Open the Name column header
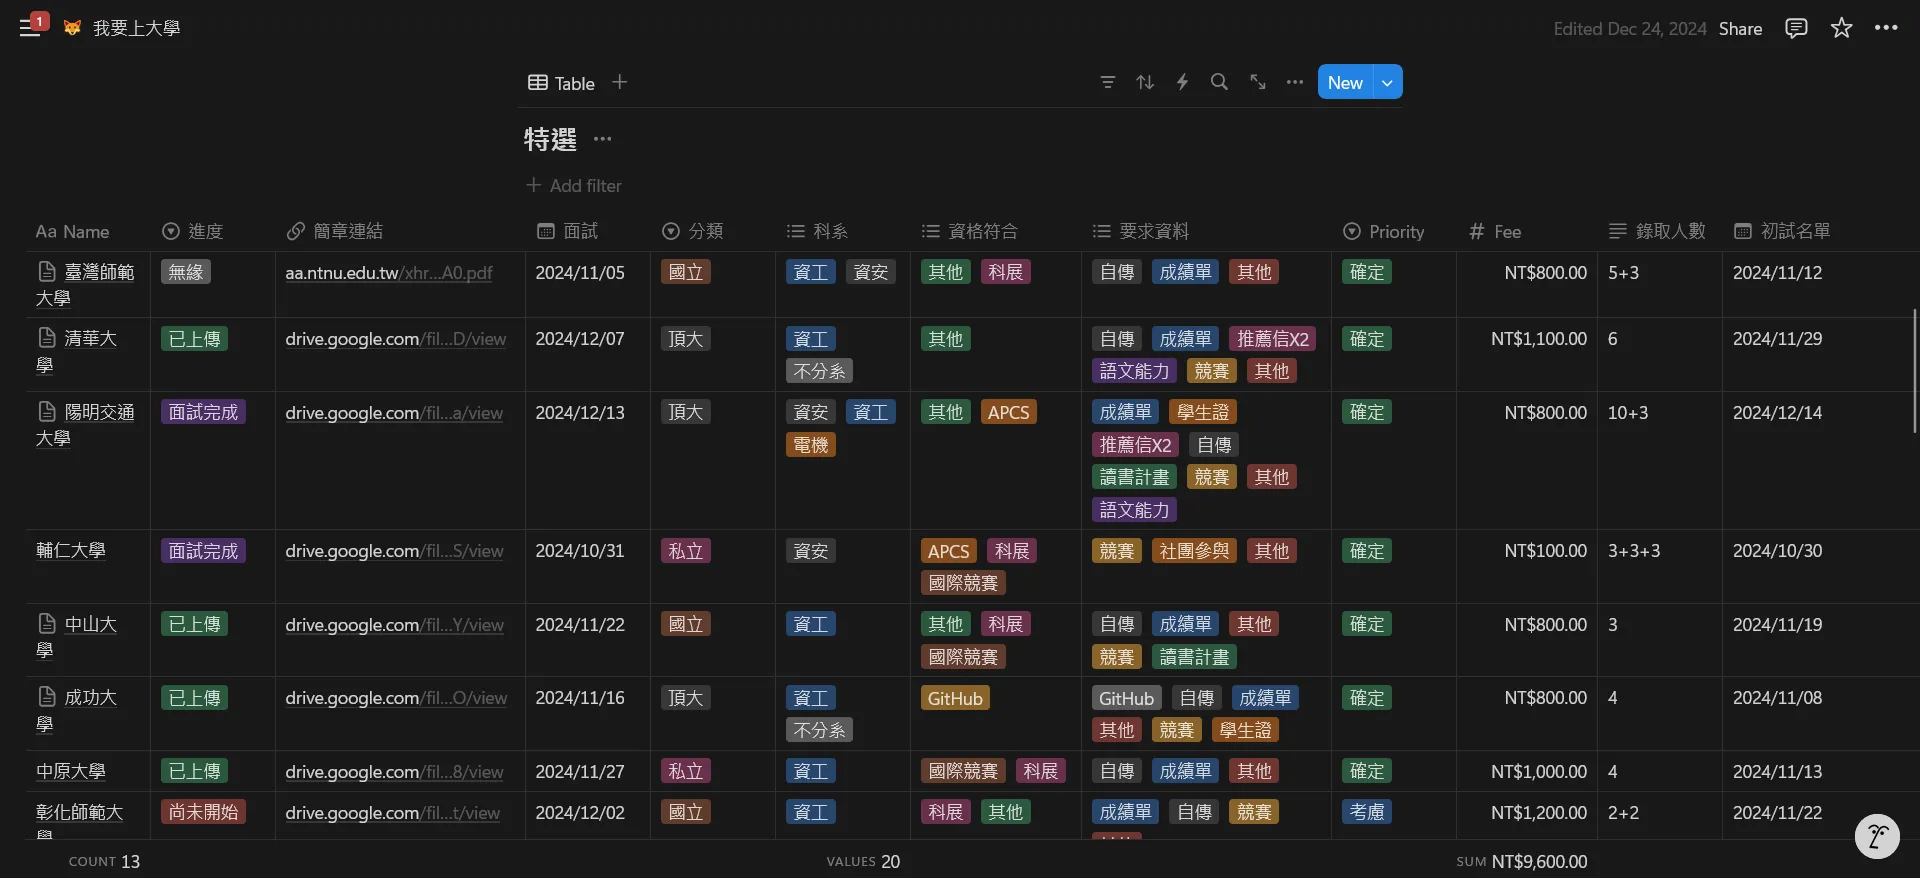 pyautogui.click(x=88, y=231)
